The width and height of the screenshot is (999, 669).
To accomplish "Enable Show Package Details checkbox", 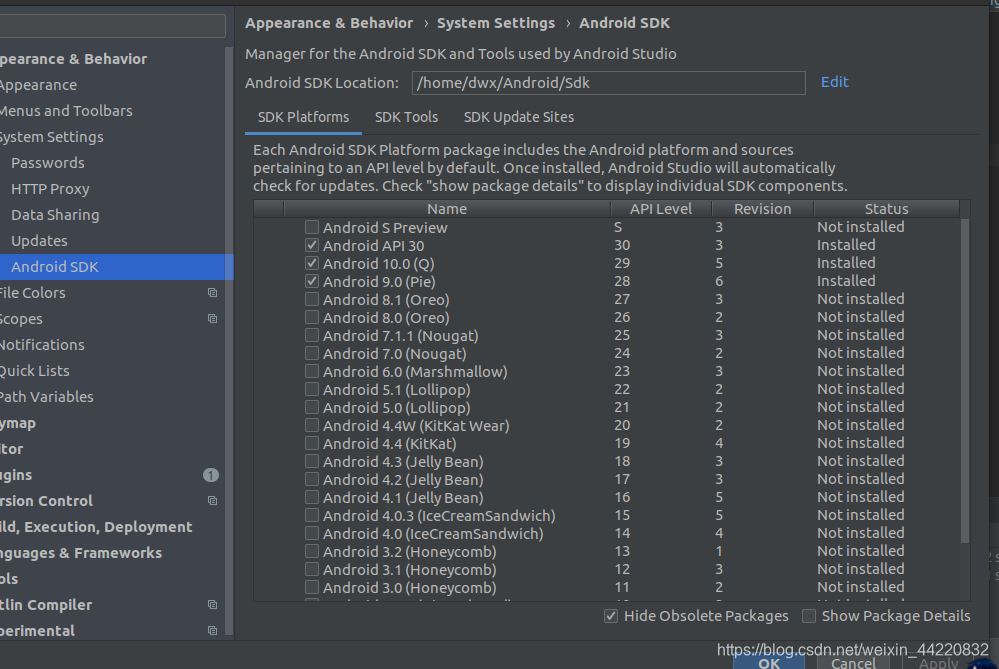I will [x=809, y=616].
